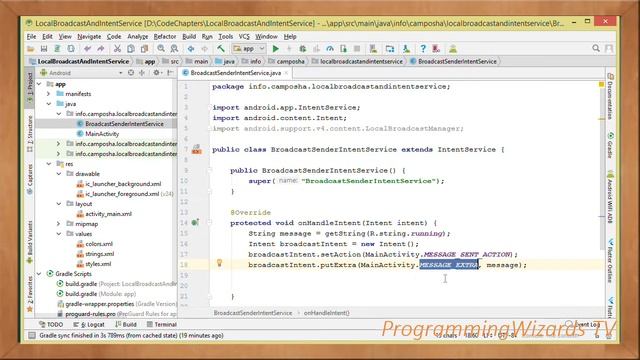
Task: Open the Build tool window
Action: [126, 324]
